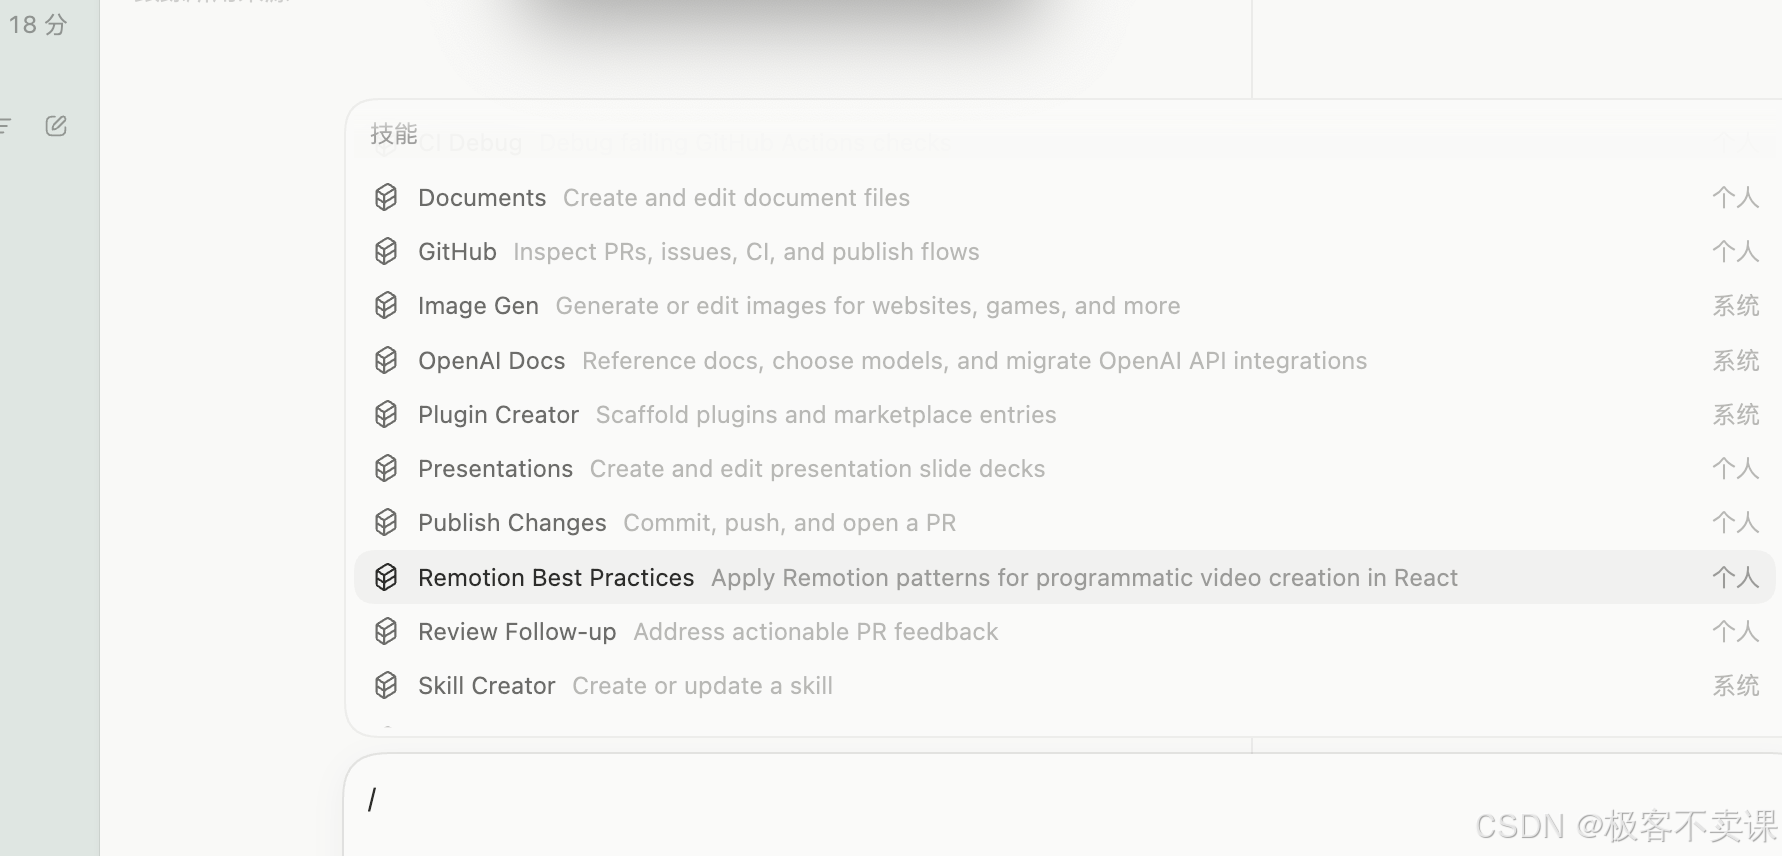Pick the Review Follow-up skill name

517,631
